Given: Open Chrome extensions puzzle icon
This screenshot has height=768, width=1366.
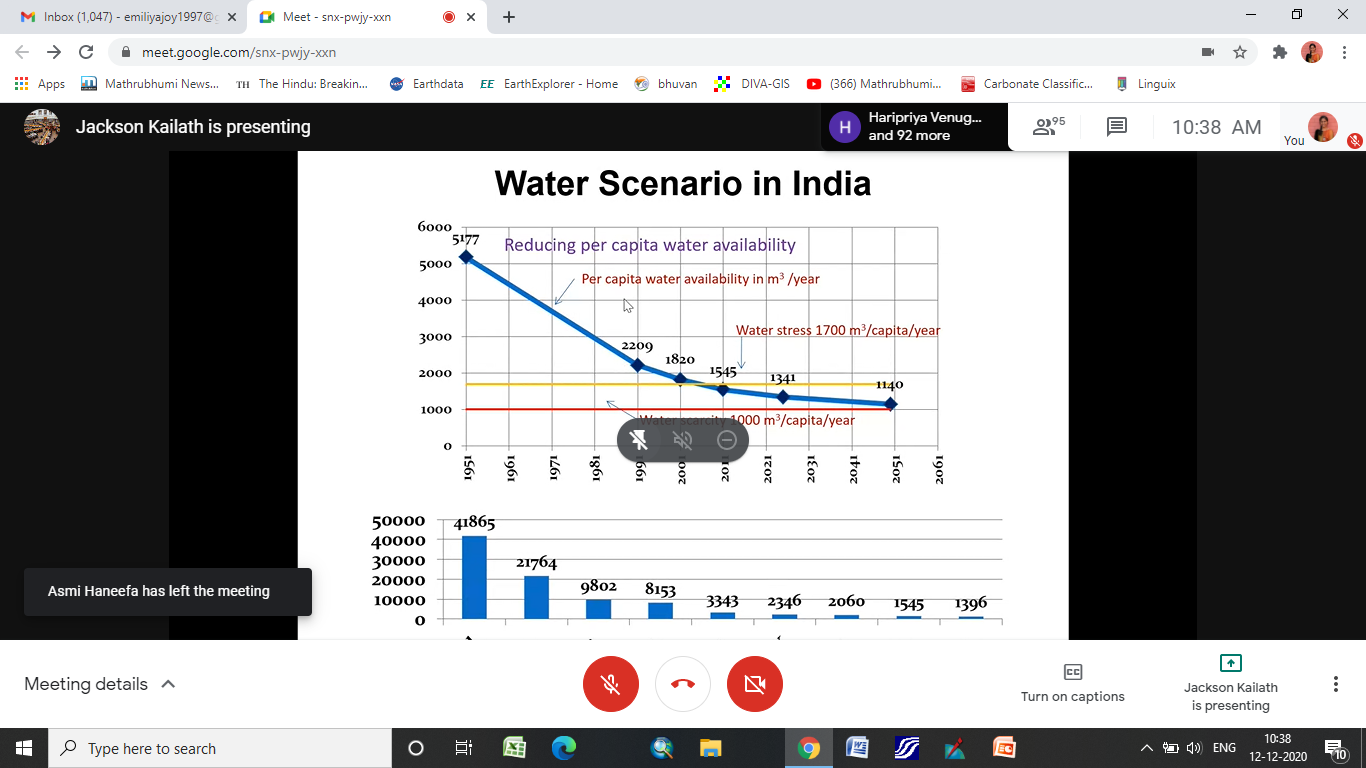Looking at the screenshot, I should [1279, 52].
